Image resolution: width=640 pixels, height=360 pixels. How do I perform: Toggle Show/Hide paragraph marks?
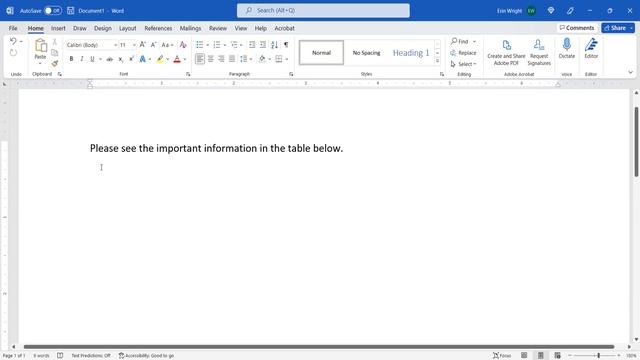(x=286, y=44)
